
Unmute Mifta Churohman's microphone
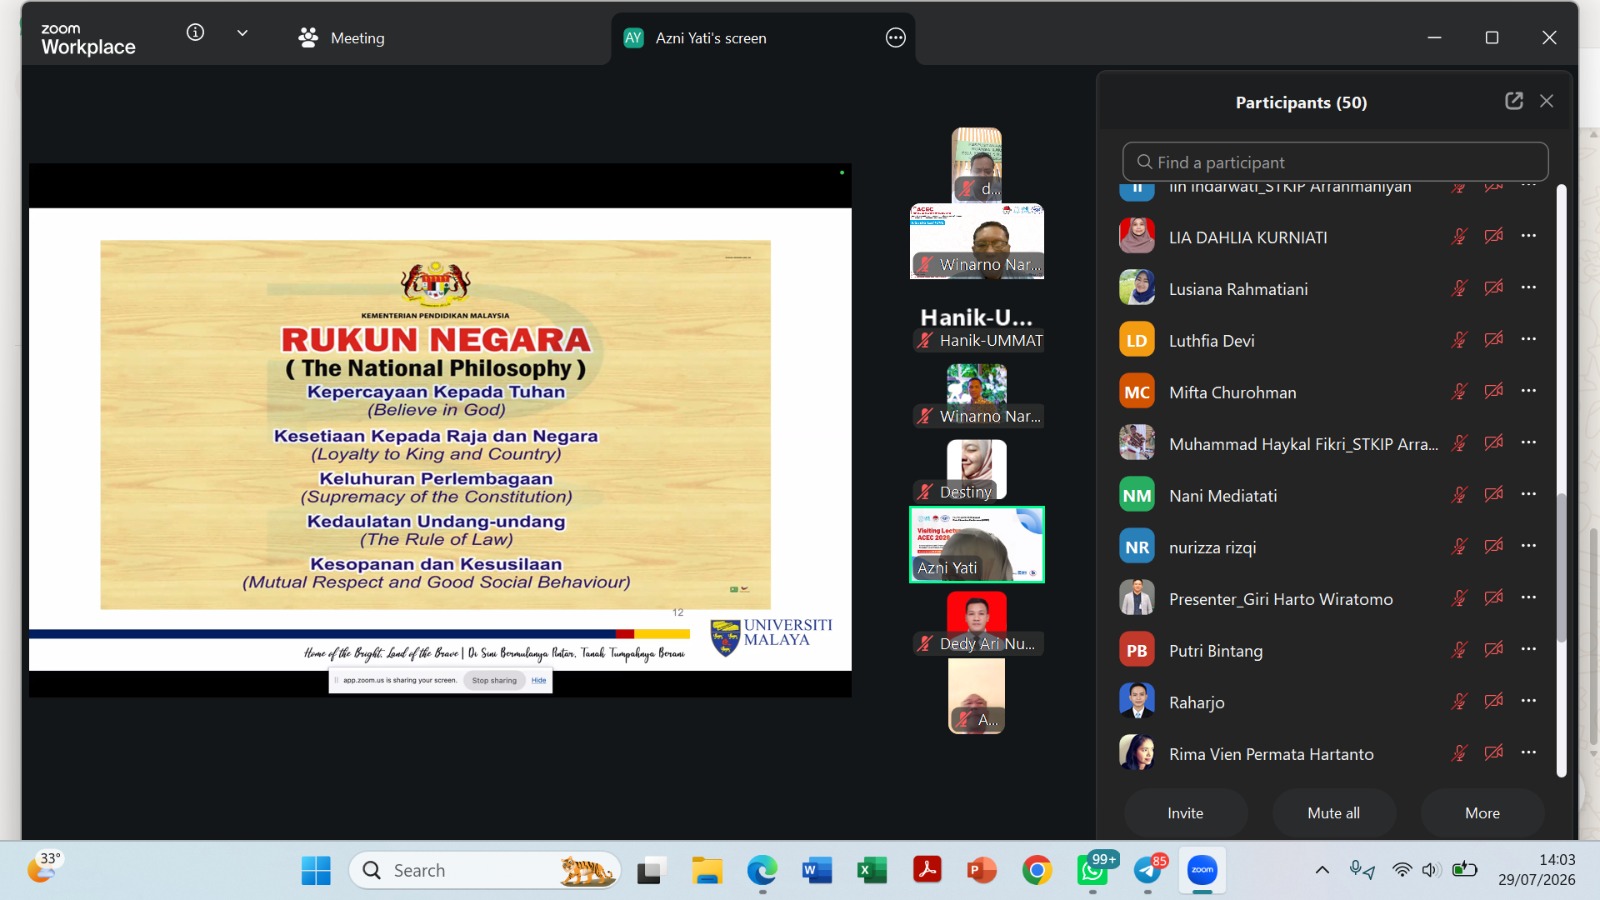pyautogui.click(x=1460, y=391)
